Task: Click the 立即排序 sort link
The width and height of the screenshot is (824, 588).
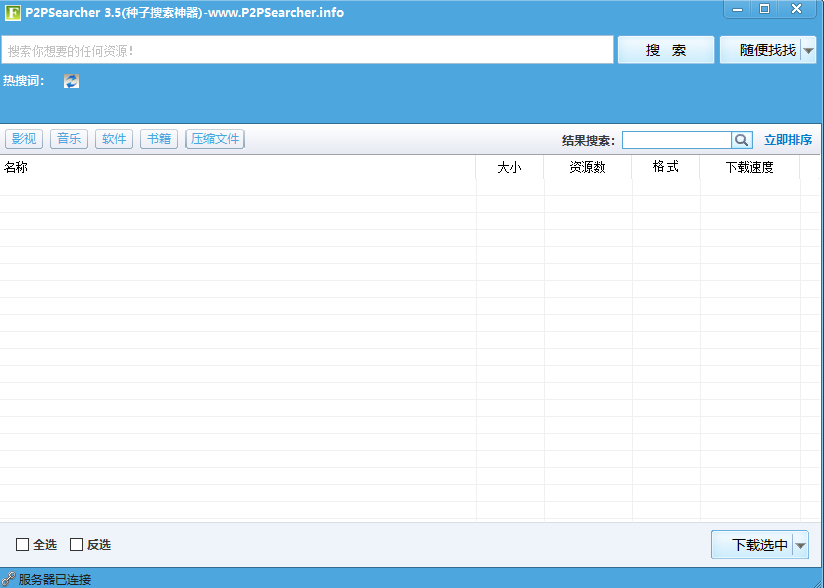Action: [x=789, y=140]
